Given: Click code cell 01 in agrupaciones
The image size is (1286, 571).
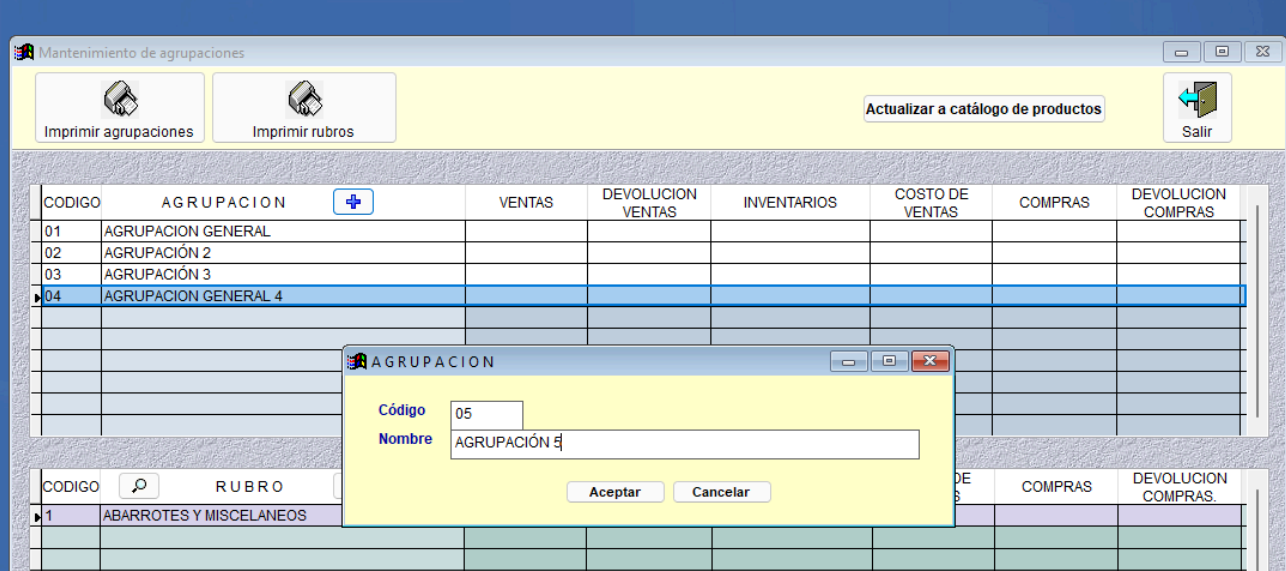Looking at the screenshot, I should (x=71, y=231).
